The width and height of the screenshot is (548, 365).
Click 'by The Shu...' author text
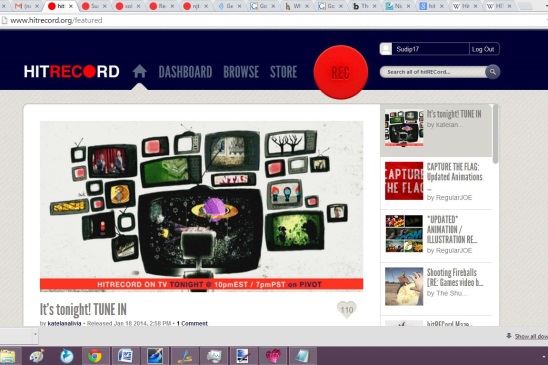[447, 293]
